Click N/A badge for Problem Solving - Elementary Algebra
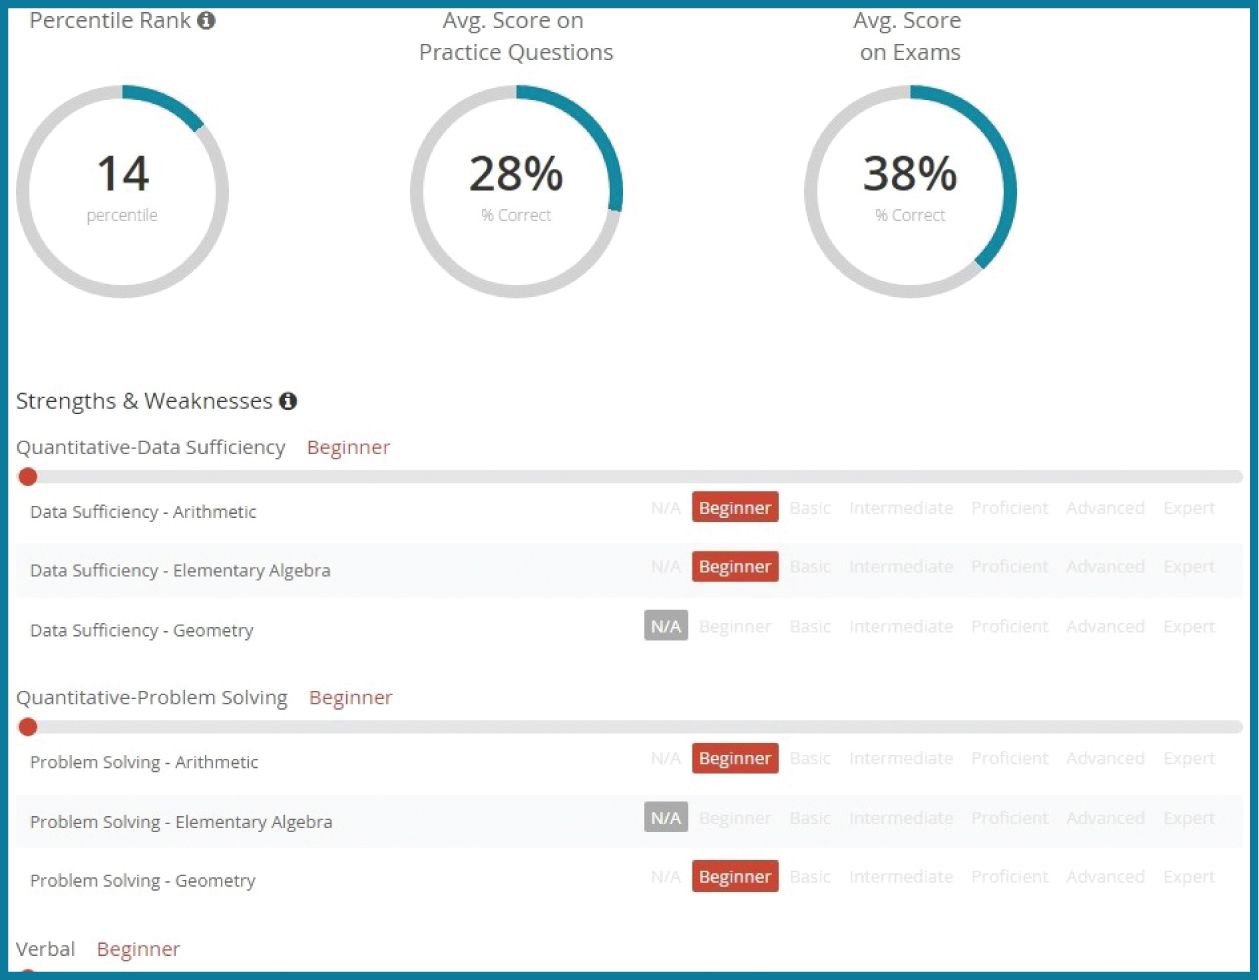 click(666, 818)
